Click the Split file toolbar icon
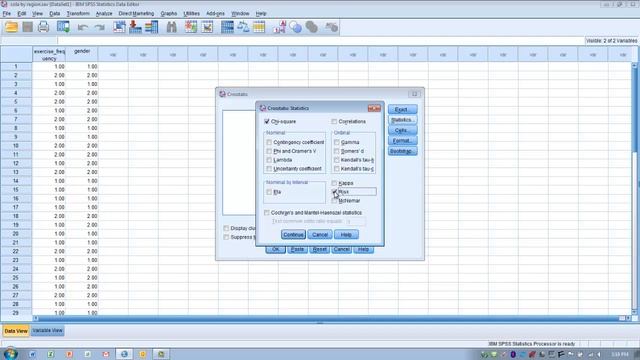This screenshot has height=360, width=640. coord(227,27)
